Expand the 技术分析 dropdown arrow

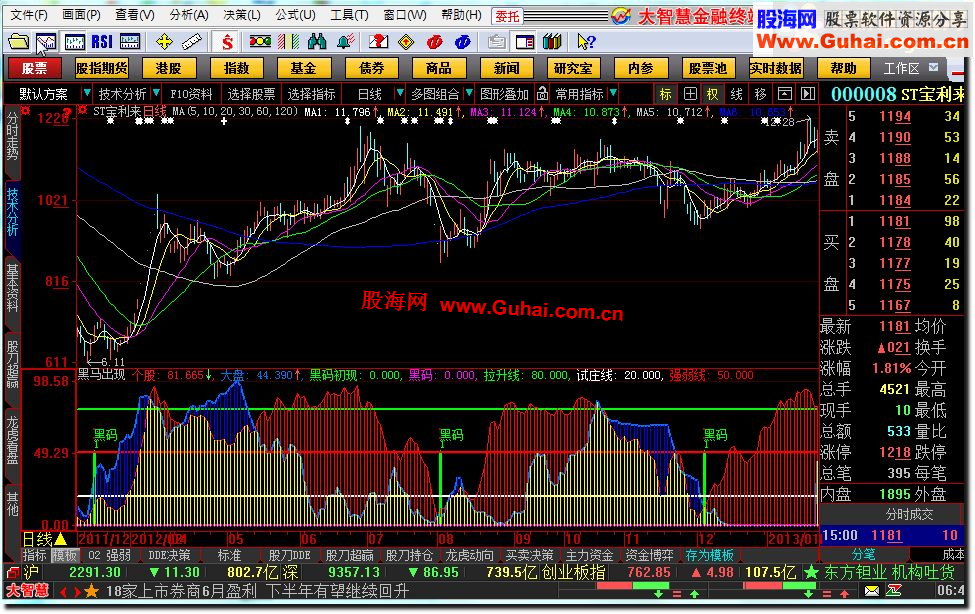[156, 93]
